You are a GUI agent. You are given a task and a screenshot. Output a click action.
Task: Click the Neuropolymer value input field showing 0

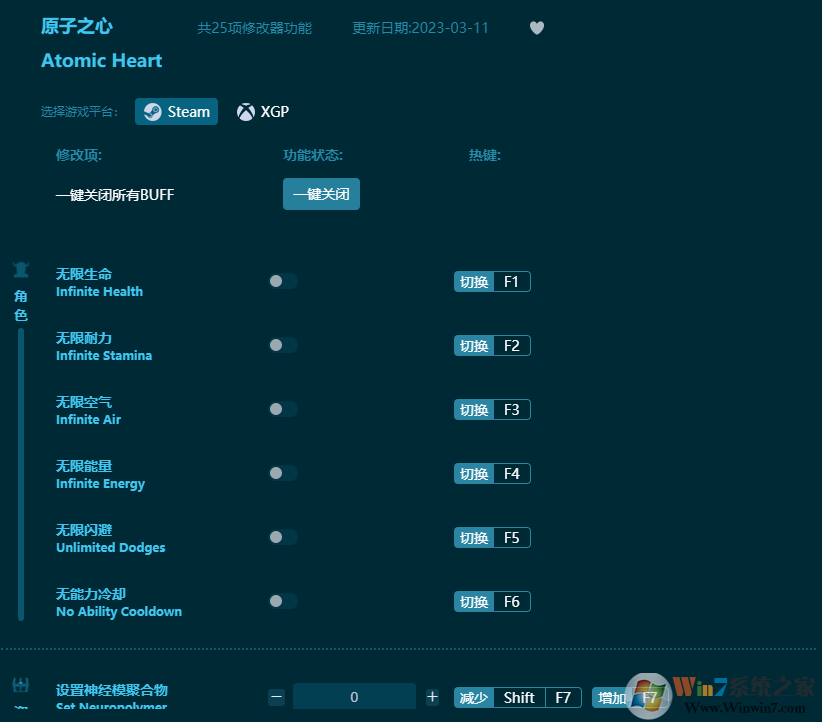tap(354, 697)
